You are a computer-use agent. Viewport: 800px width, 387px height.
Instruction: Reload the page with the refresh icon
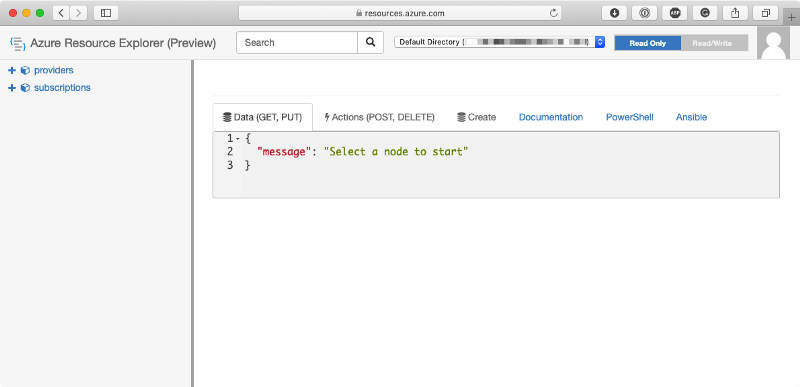tap(554, 13)
